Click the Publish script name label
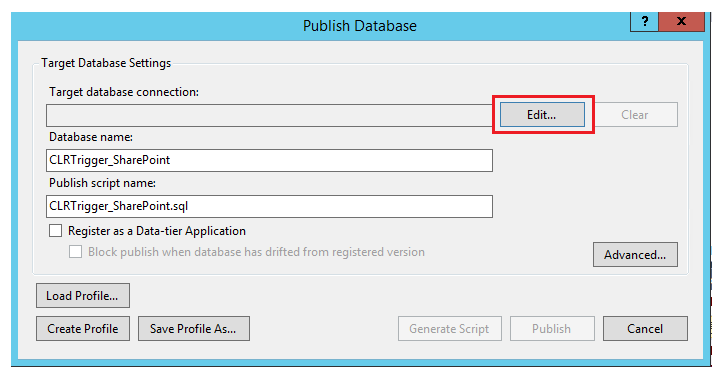 [x=102, y=183]
